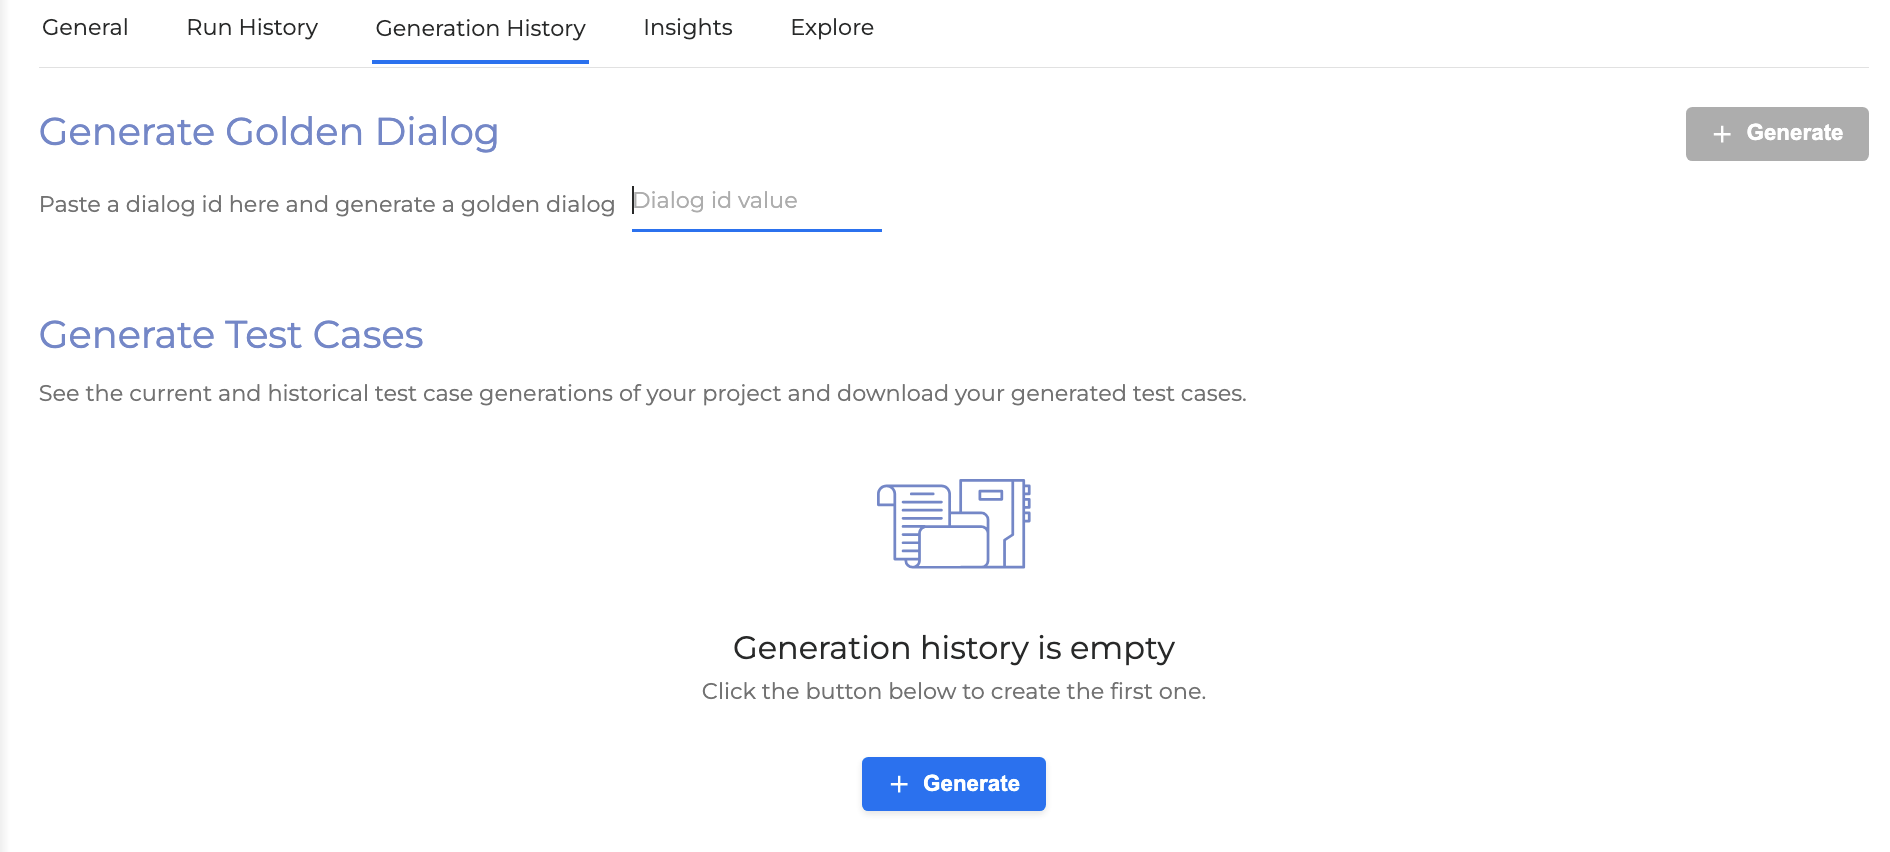The width and height of the screenshot is (1890, 852).
Task: Click the 'Generation history is empty' message
Action: click(954, 649)
